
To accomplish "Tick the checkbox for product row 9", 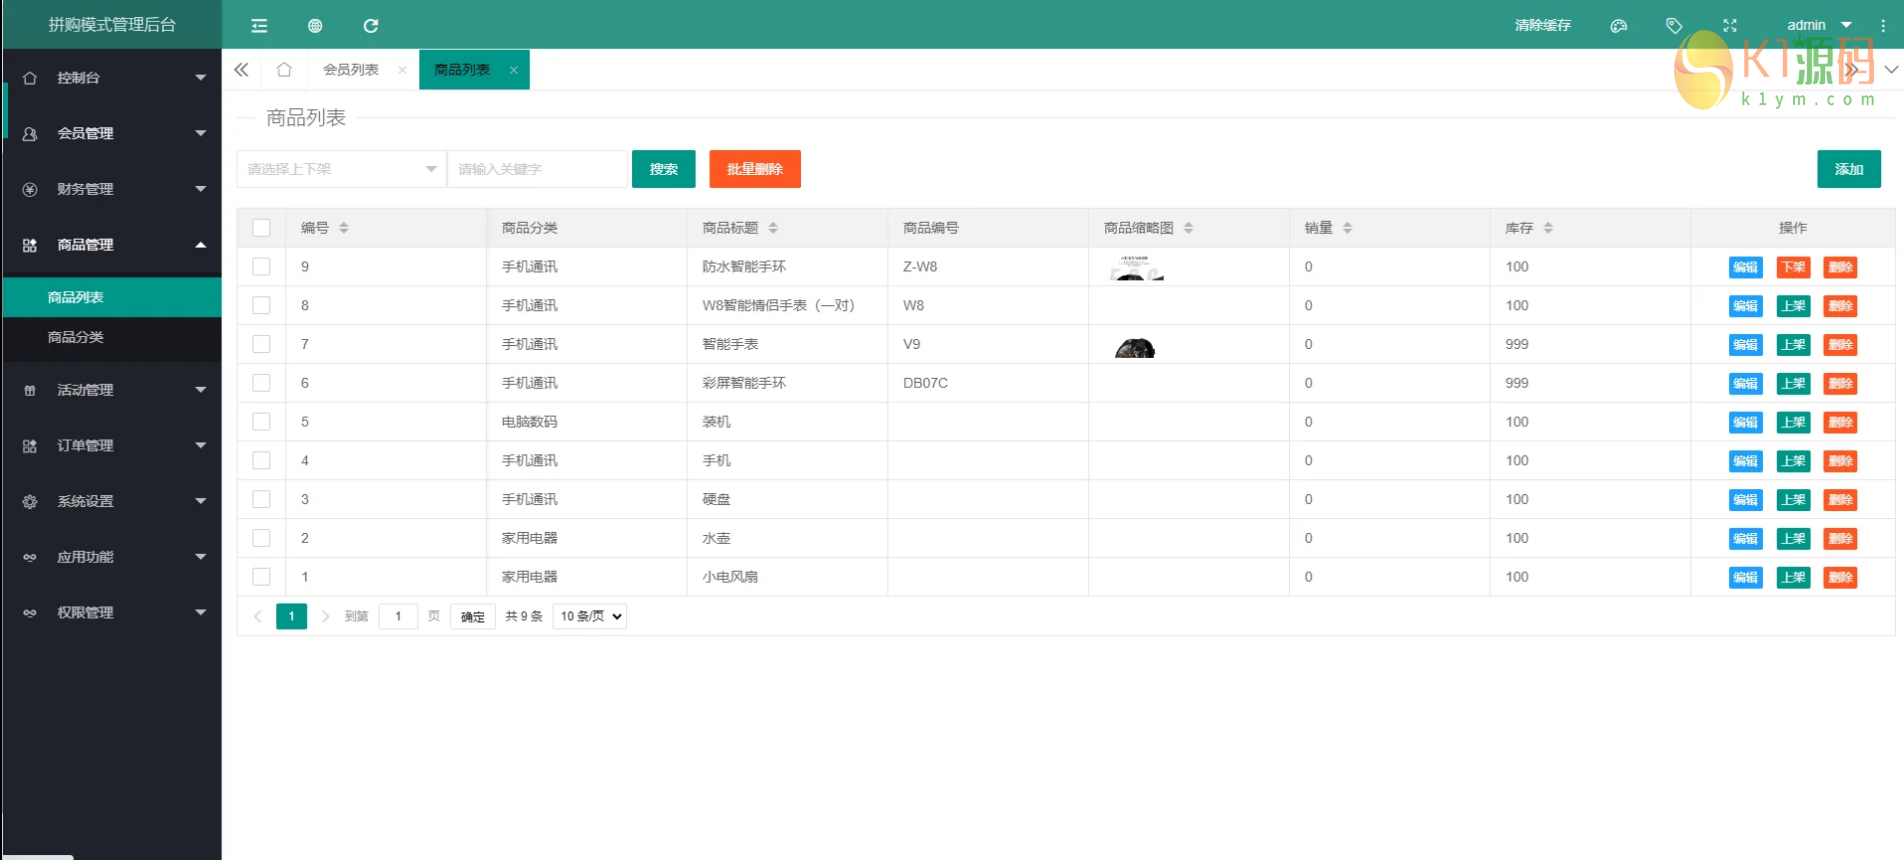I will pyautogui.click(x=261, y=267).
